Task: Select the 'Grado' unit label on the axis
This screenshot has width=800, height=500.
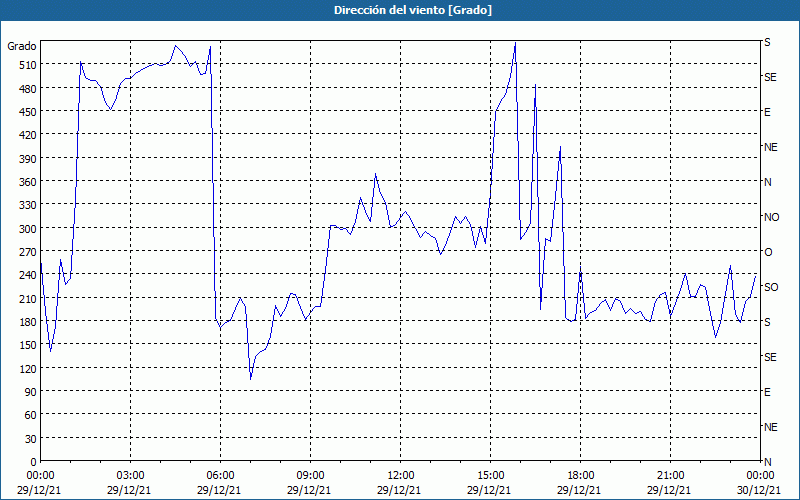Action: pyautogui.click(x=22, y=46)
